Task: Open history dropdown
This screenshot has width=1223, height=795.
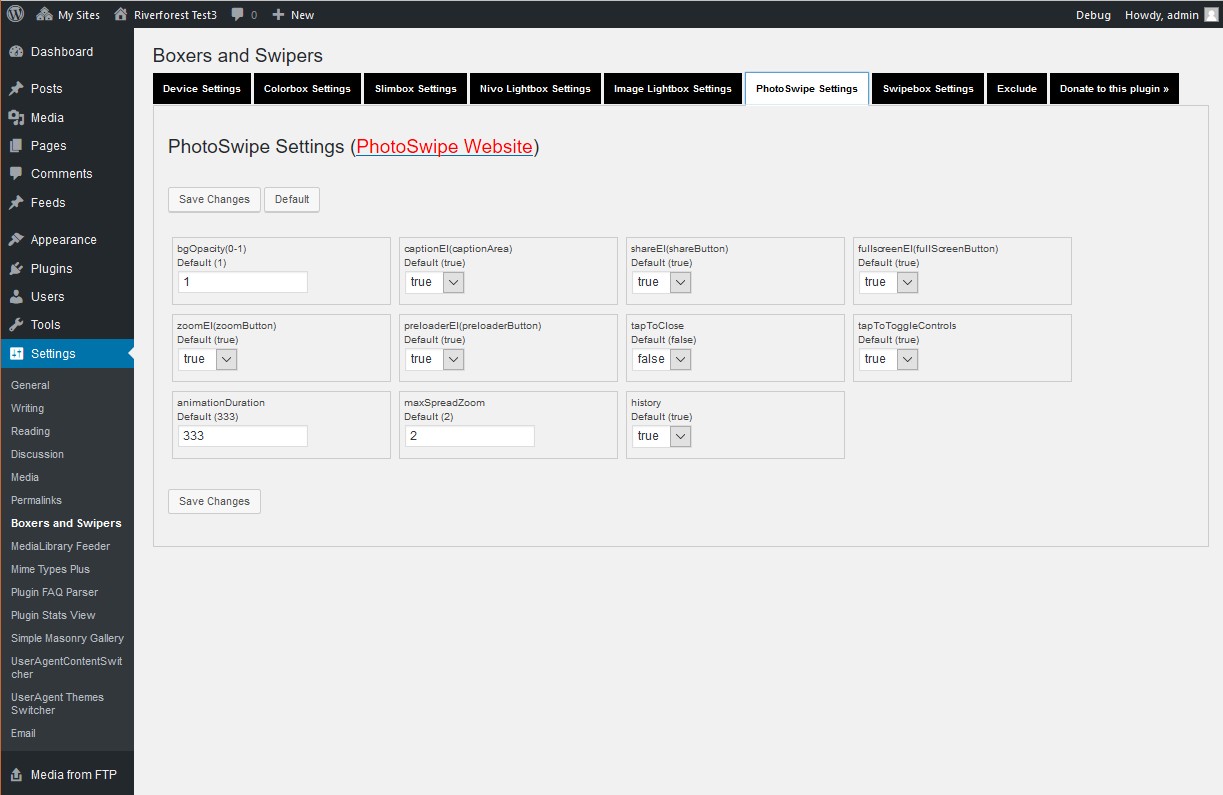Action: (662, 436)
